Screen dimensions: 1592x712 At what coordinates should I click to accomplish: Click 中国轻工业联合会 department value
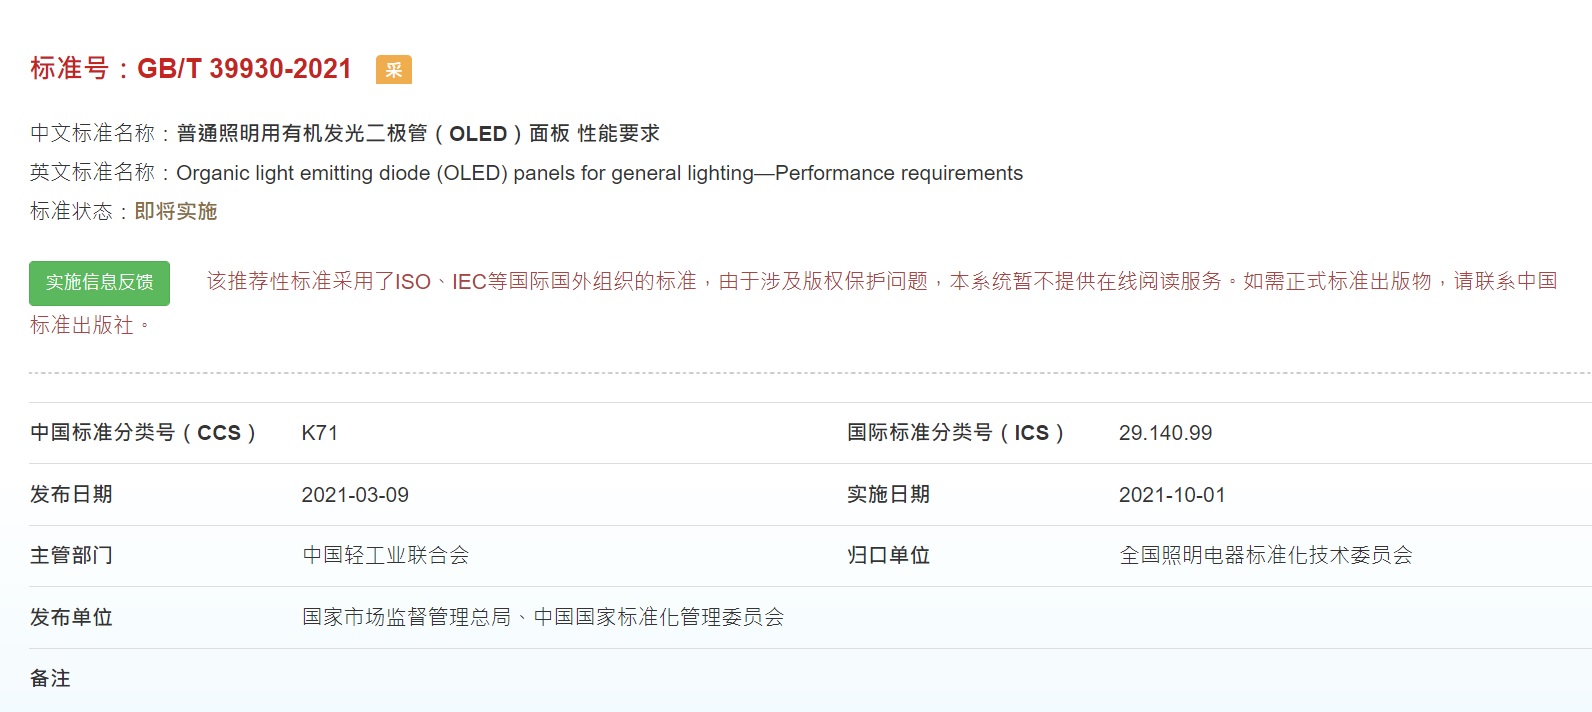click(386, 555)
